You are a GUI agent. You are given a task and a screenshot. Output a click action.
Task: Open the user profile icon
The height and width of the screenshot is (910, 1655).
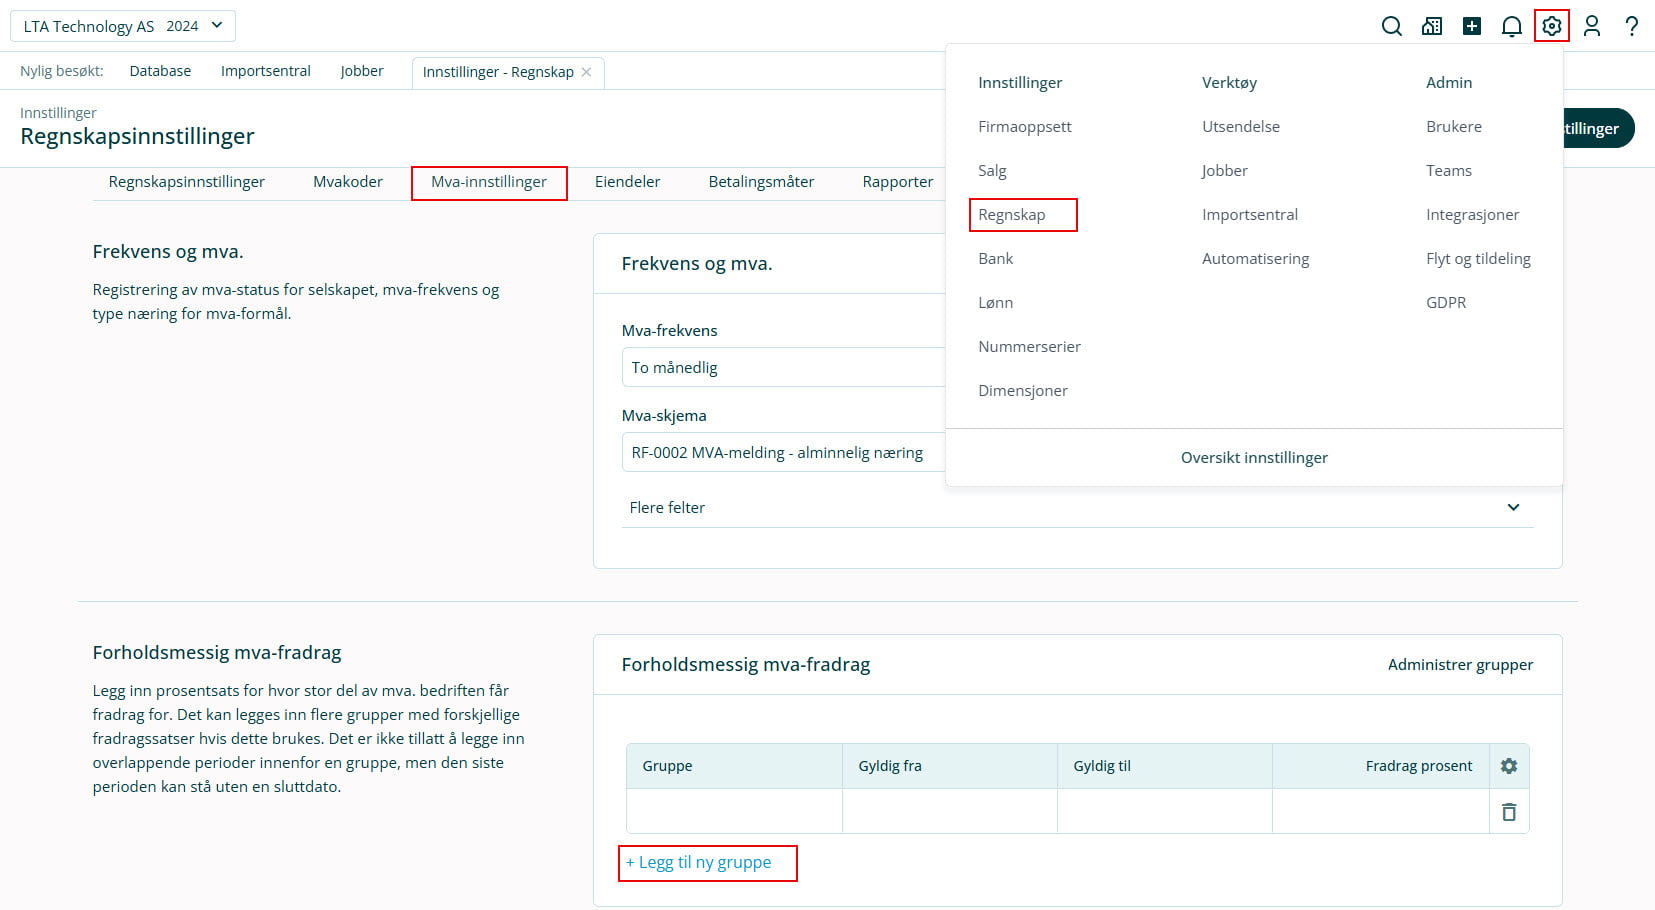click(1591, 26)
